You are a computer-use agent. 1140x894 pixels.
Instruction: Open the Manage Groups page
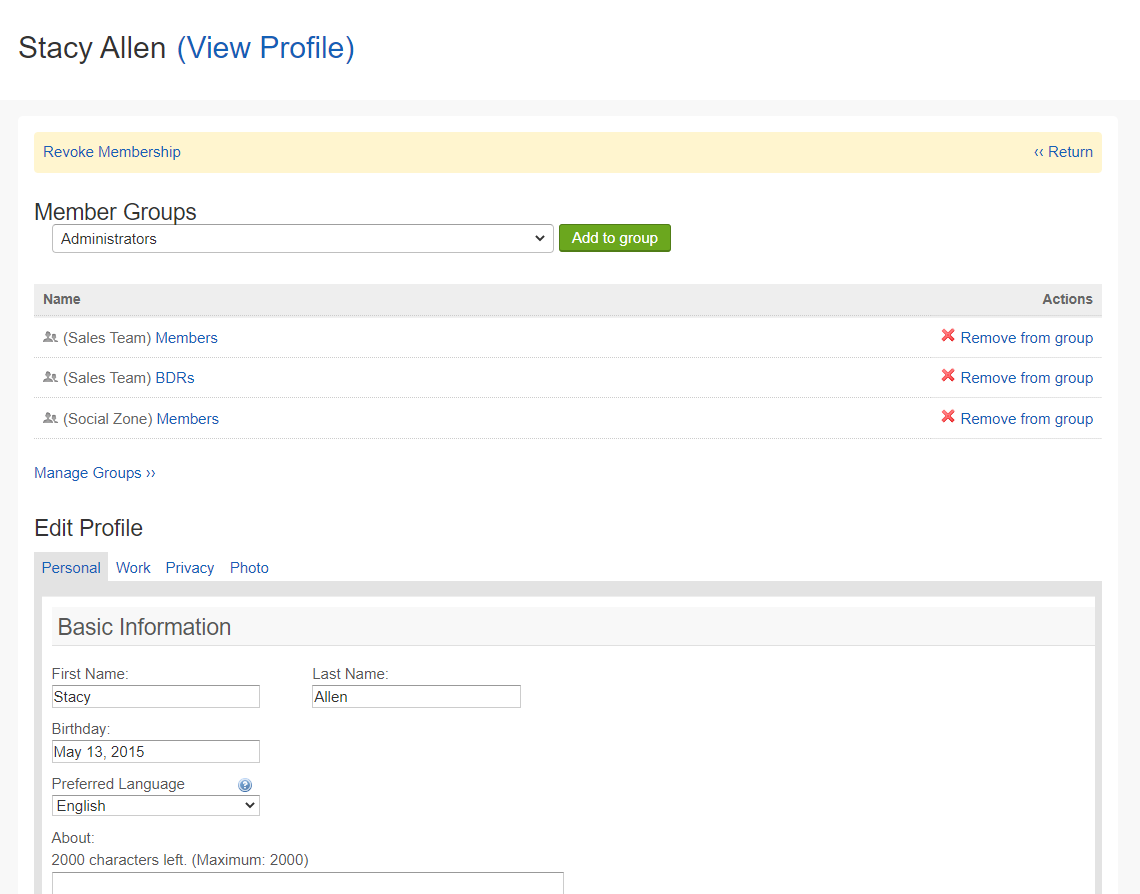(x=95, y=472)
